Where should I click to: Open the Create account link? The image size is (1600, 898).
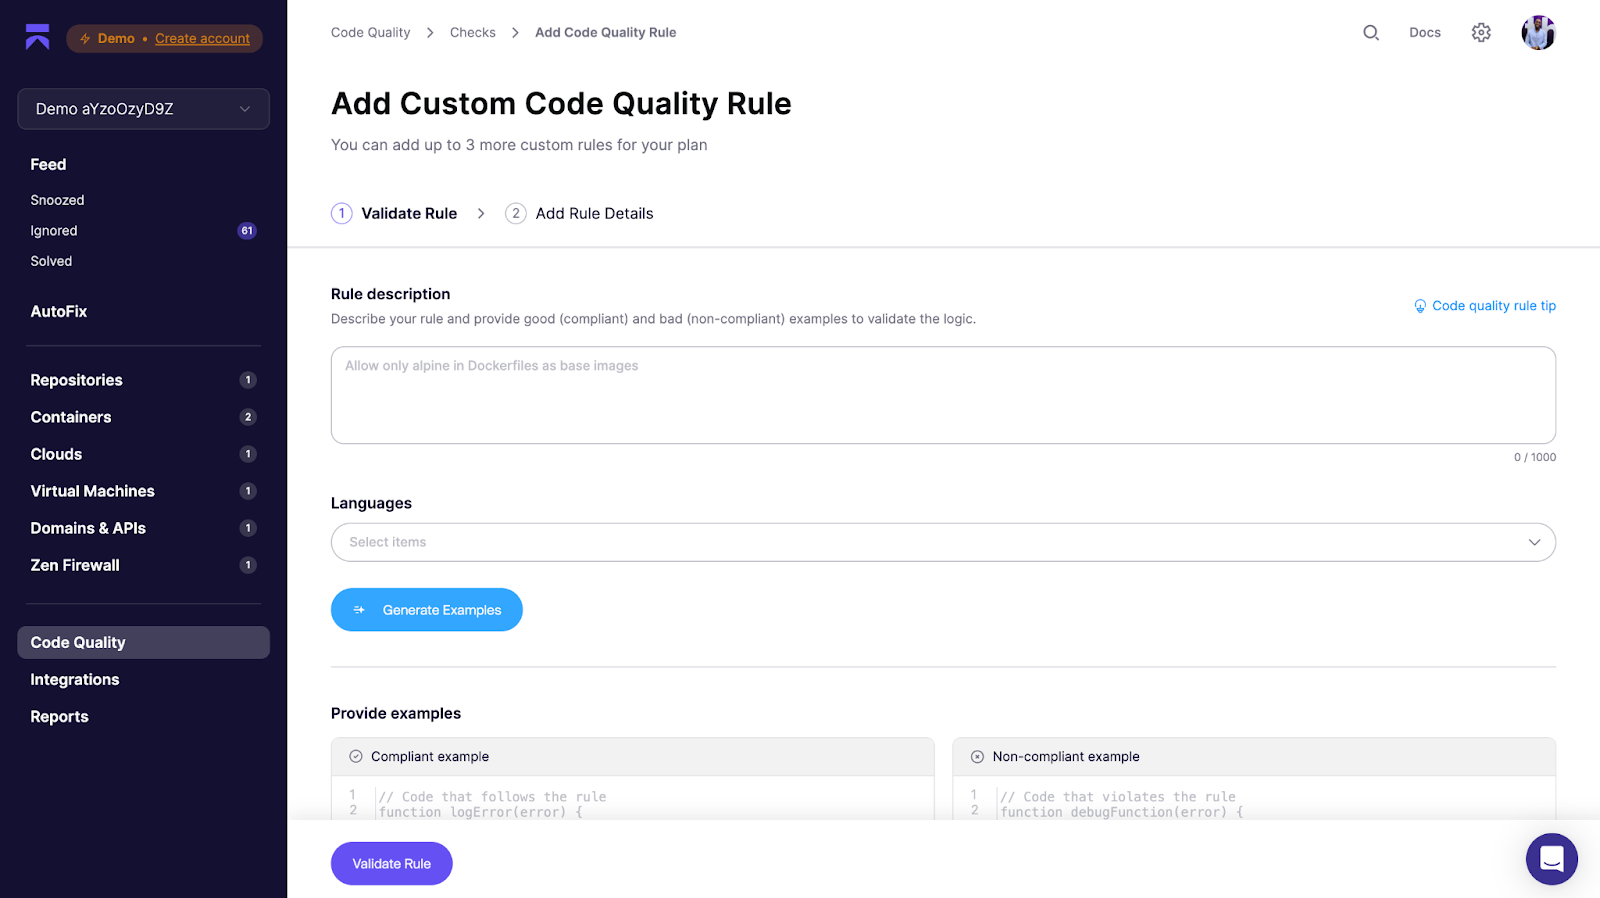202,38
